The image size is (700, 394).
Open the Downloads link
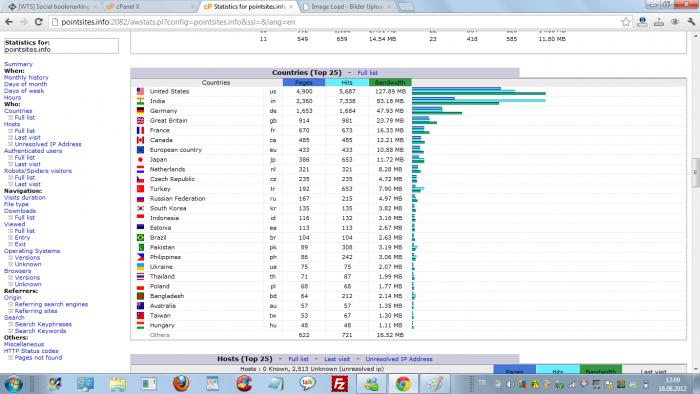pos(20,211)
